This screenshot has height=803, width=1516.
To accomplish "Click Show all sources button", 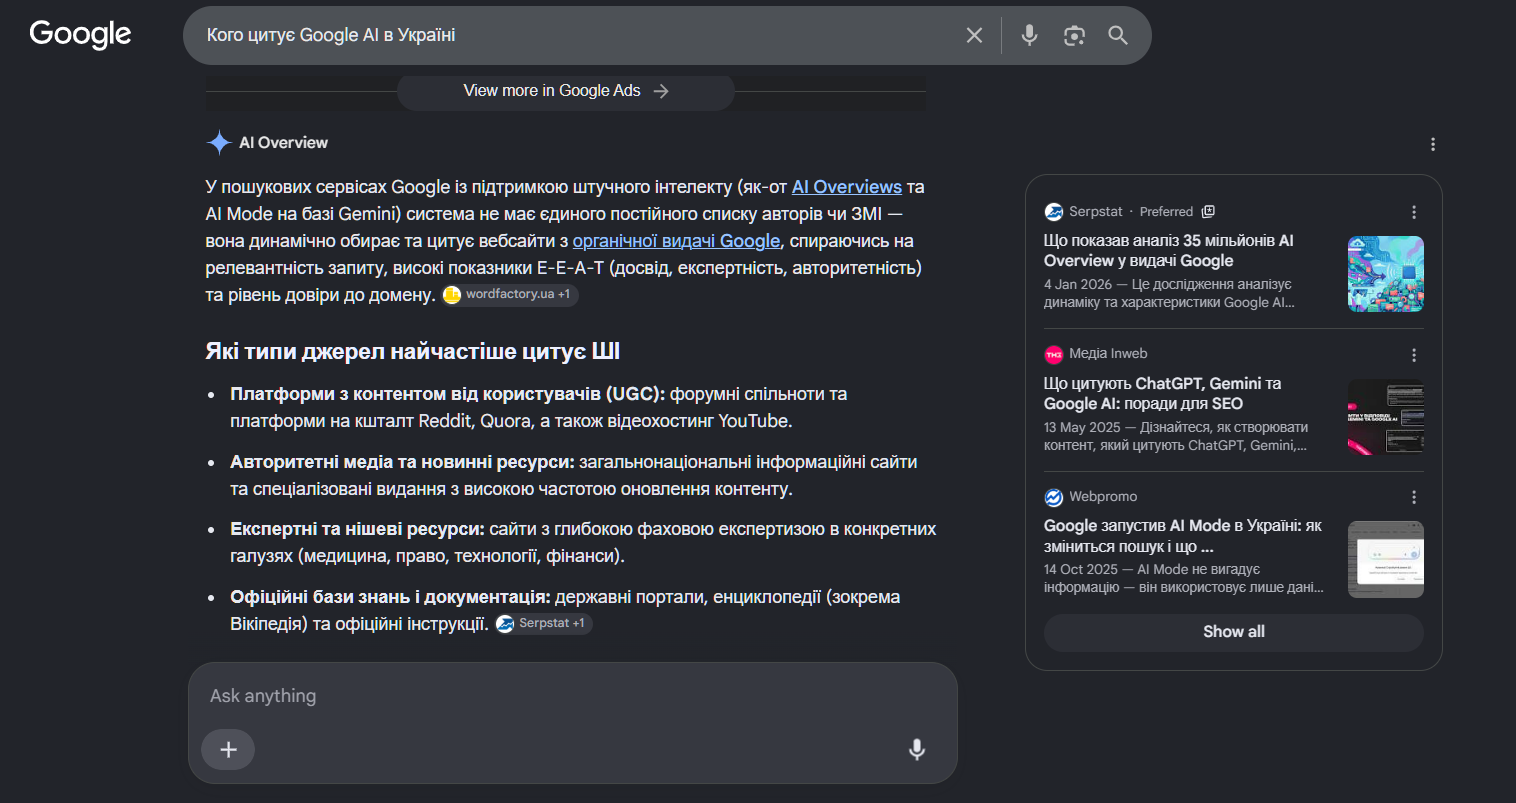I will 1234,632.
